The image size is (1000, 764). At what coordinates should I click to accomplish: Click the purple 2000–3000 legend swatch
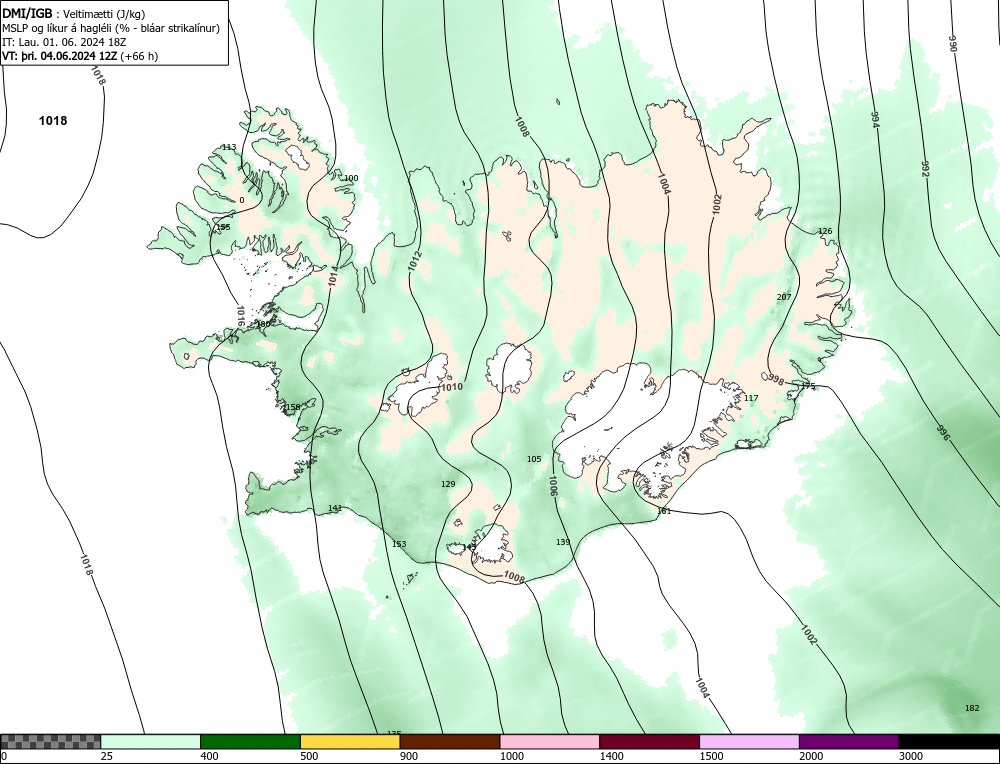[849, 742]
